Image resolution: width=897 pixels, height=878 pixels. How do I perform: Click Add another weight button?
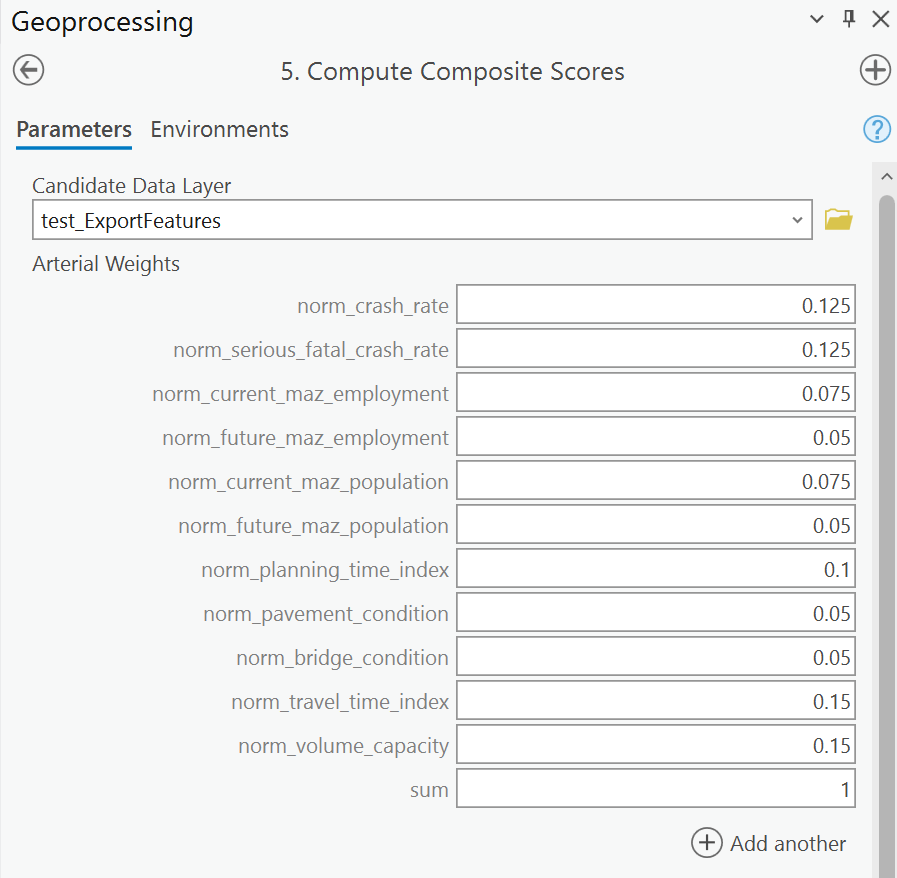tap(769, 843)
